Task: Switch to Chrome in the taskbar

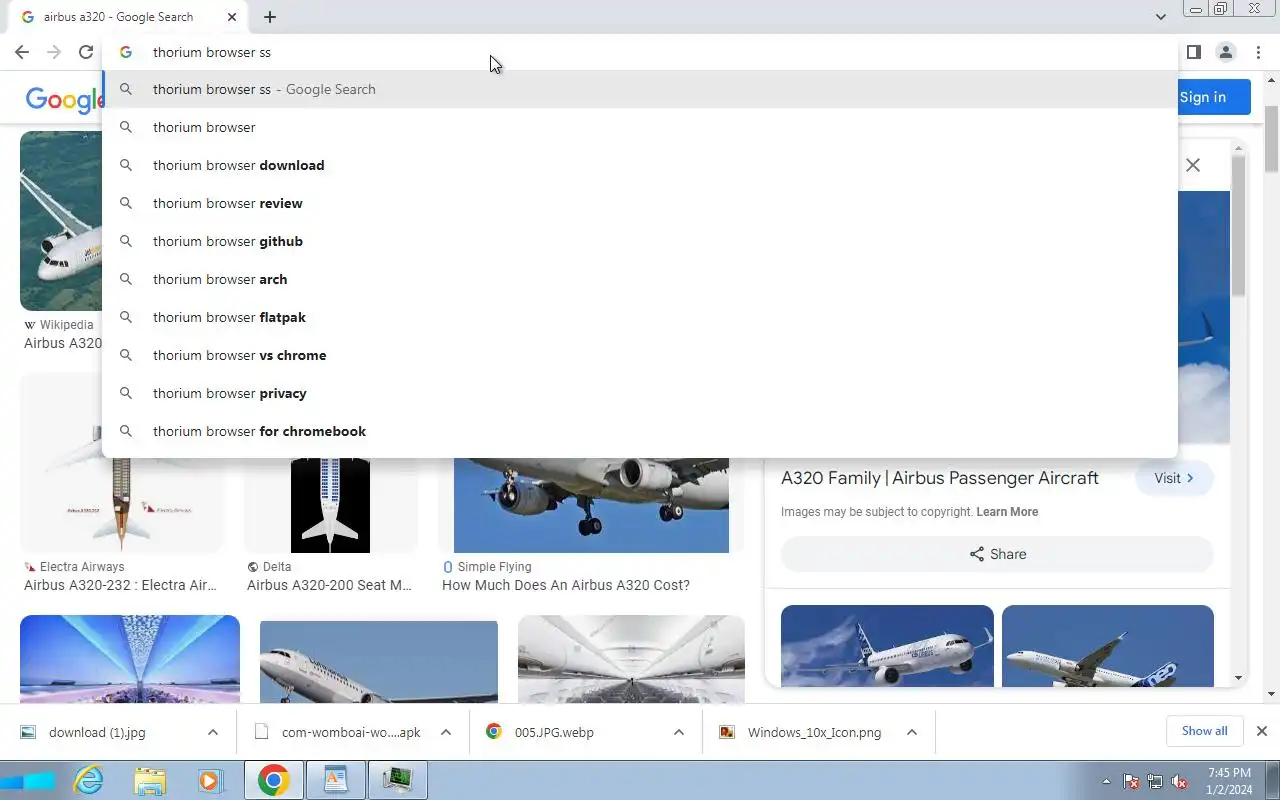Action: click(274, 780)
